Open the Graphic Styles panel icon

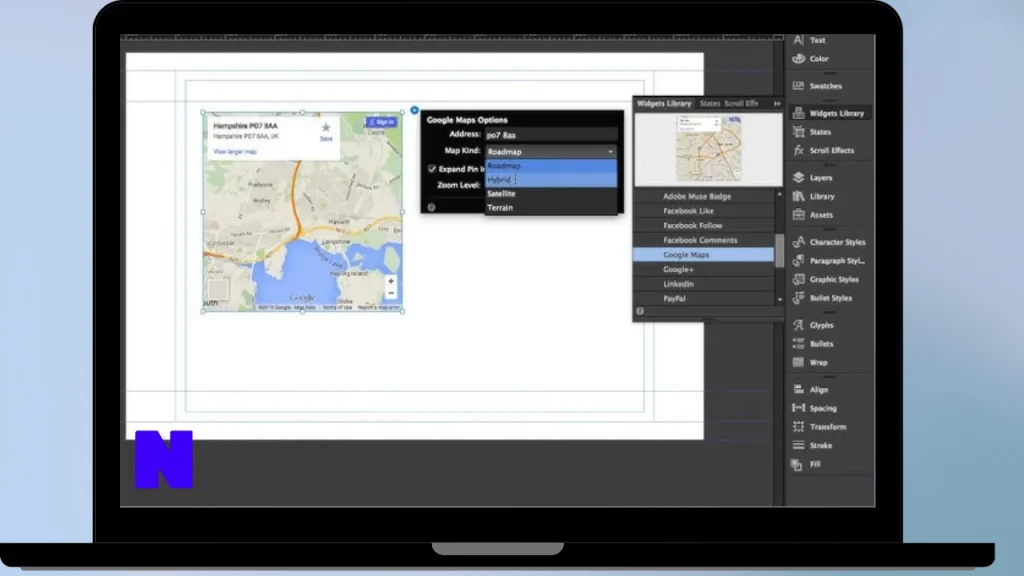[798, 279]
